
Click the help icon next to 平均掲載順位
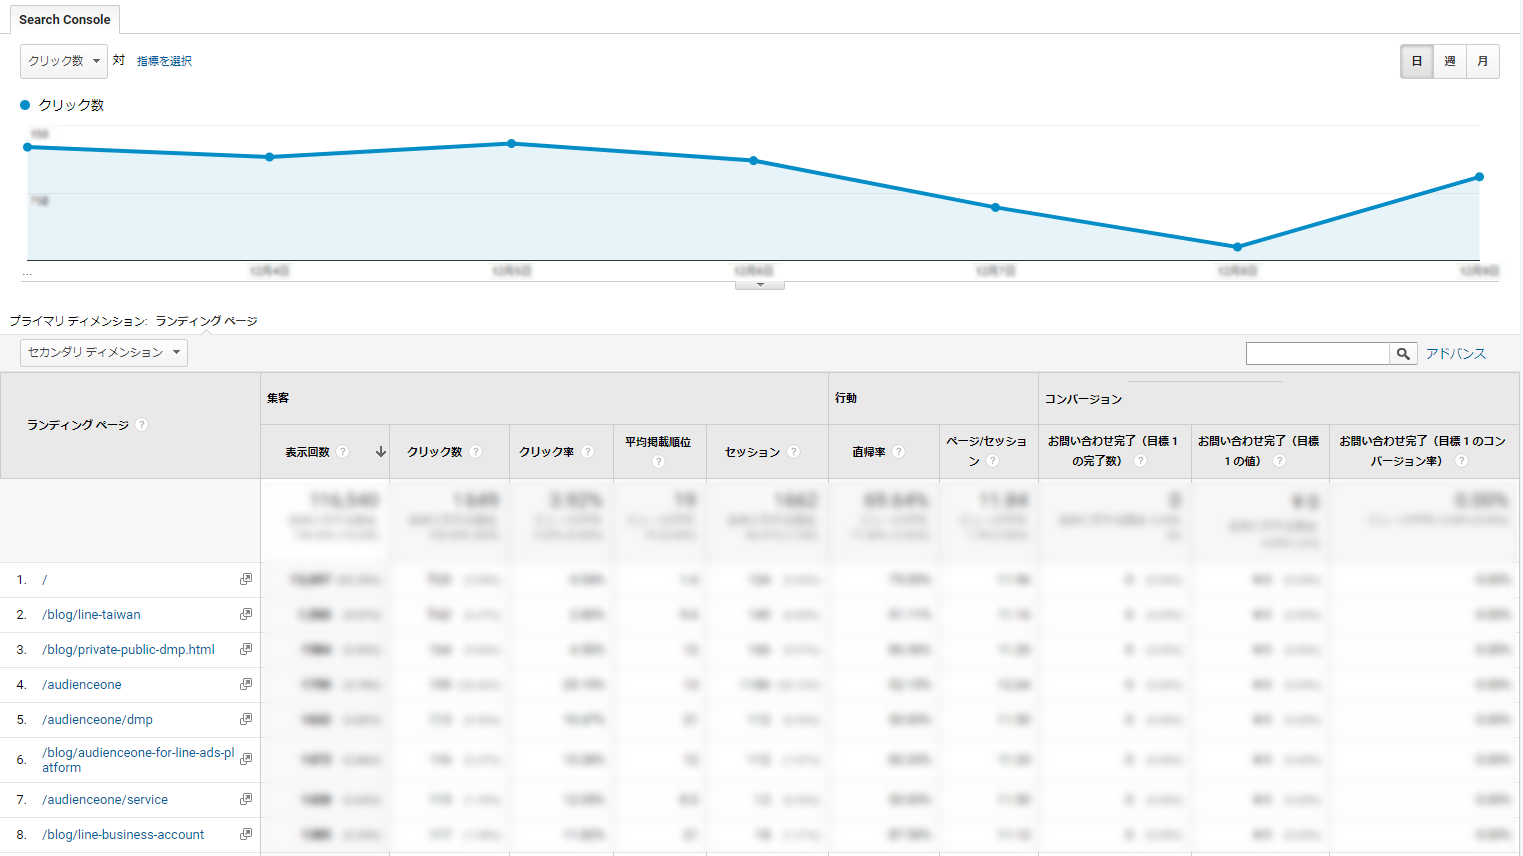(659, 460)
